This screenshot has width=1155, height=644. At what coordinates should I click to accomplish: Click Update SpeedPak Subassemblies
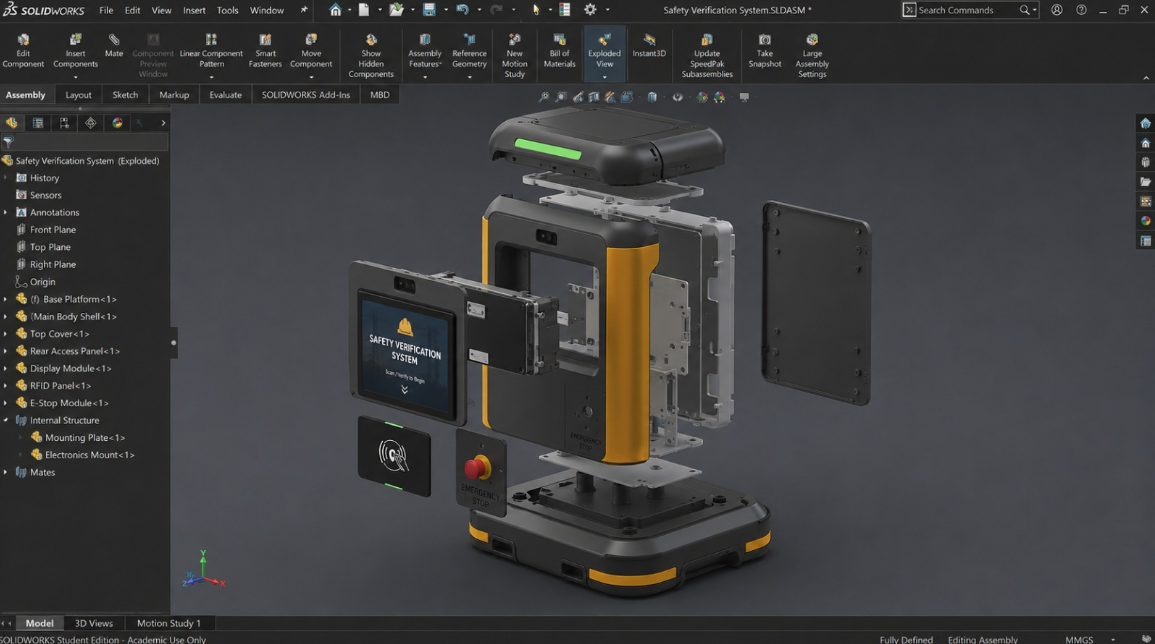(x=706, y=55)
